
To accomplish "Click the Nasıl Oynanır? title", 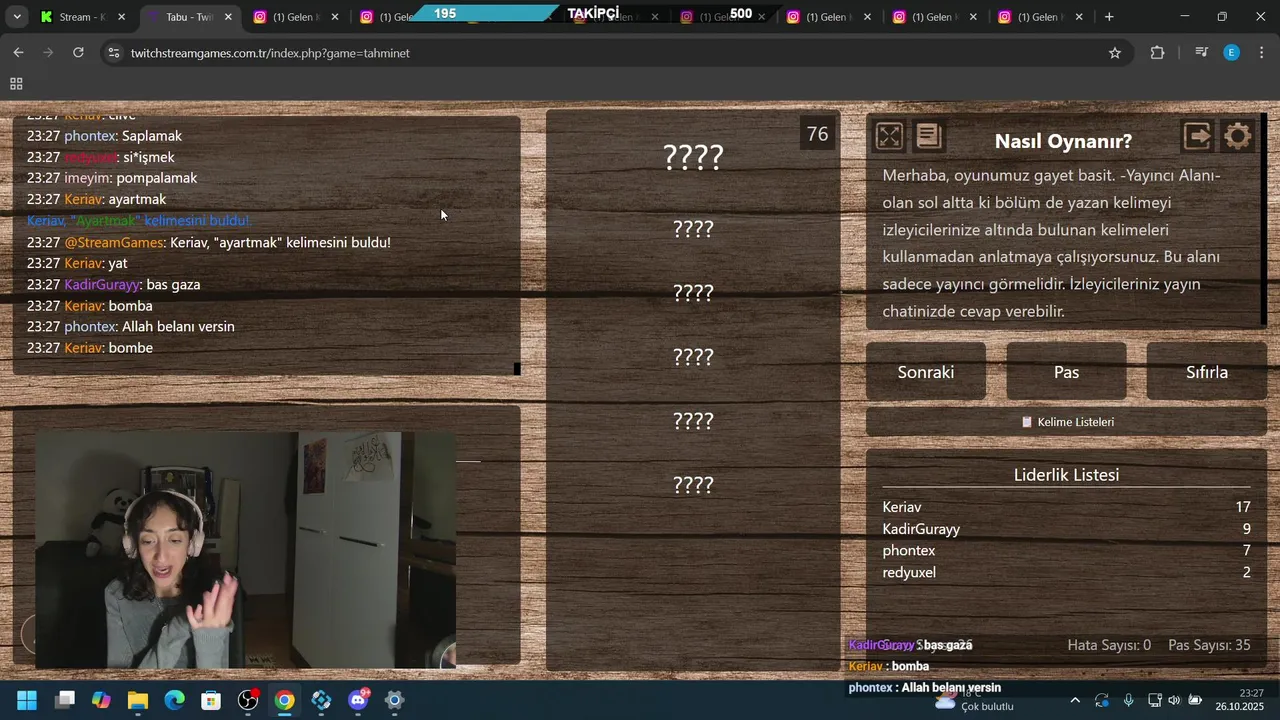I will [1063, 142].
